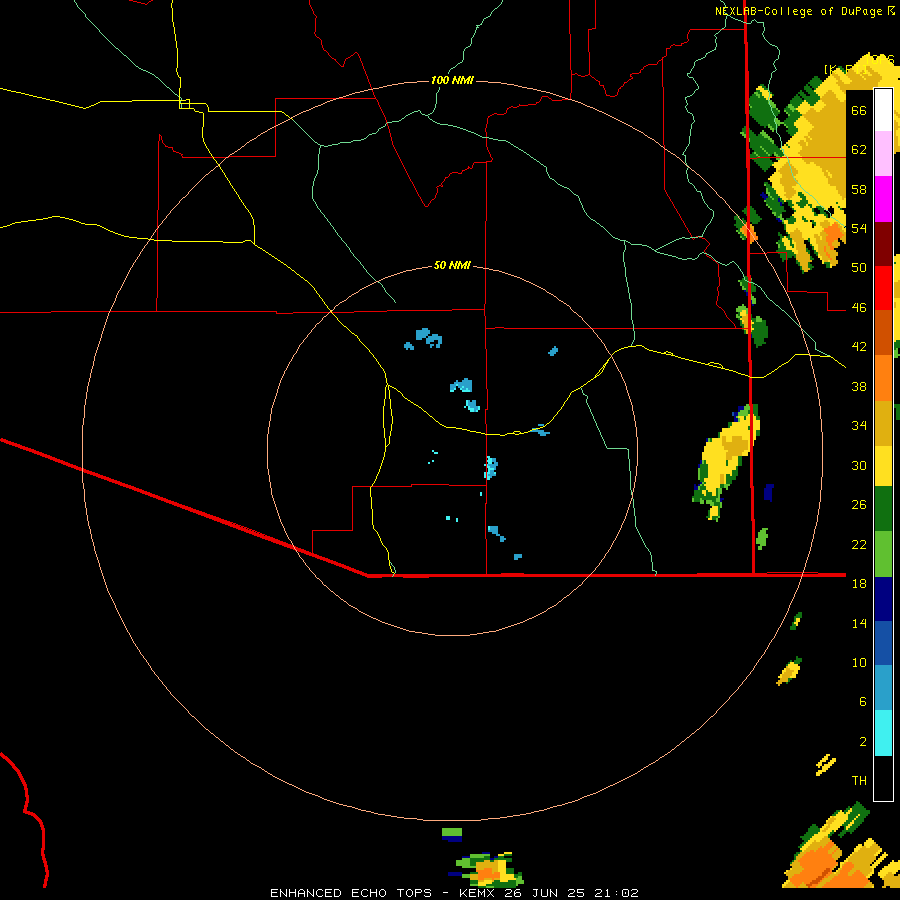Image resolution: width=900 pixels, height=900 pixels.
Task: Click the Enhanced Echo Tops KEMX timestamp caption
Action: 454,893
